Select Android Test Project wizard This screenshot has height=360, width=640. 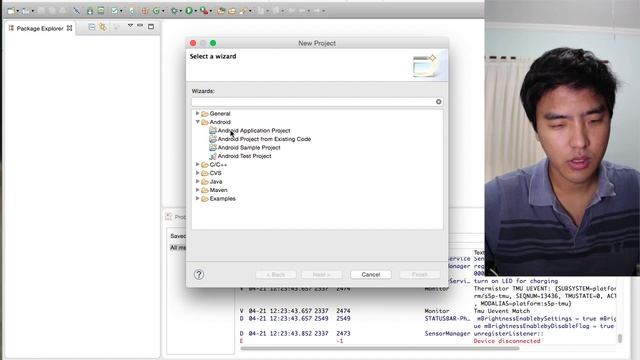tap(240, 156)
